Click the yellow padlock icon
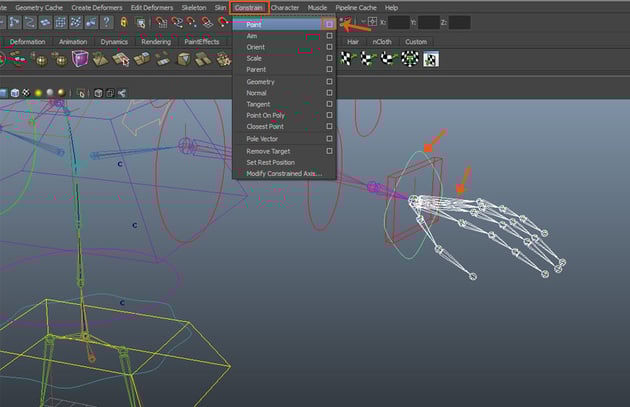 tap(122, 22)
